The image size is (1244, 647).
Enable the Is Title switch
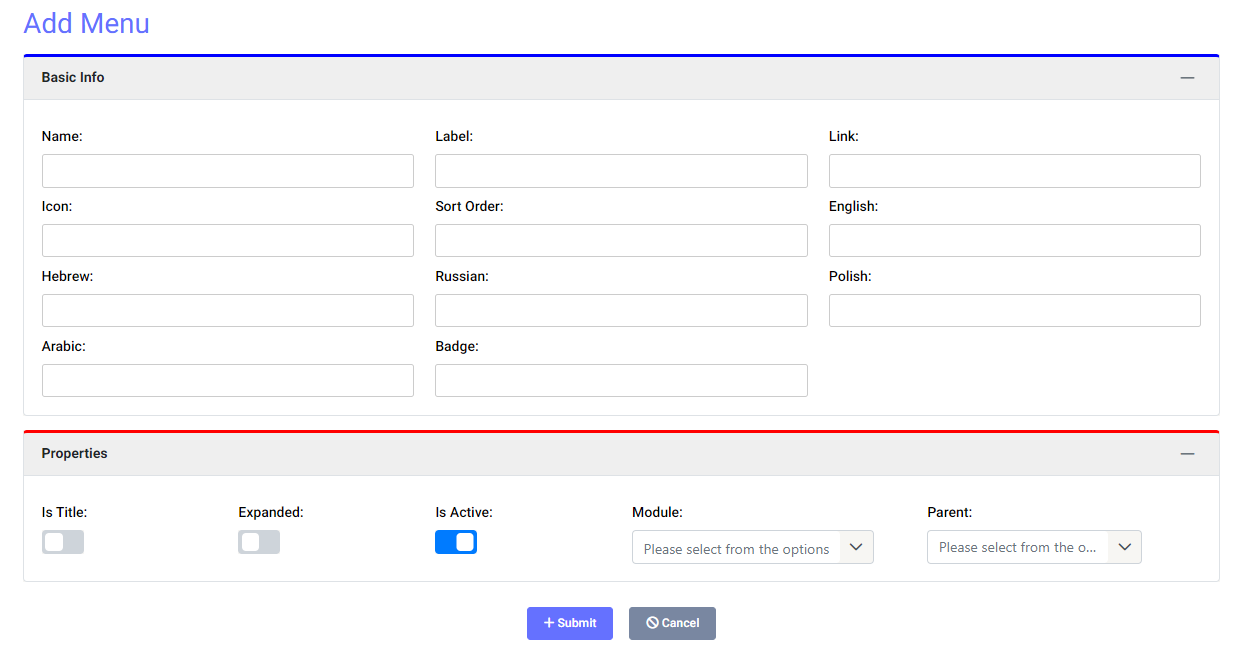pyautogui.click(x=62, y=541)
